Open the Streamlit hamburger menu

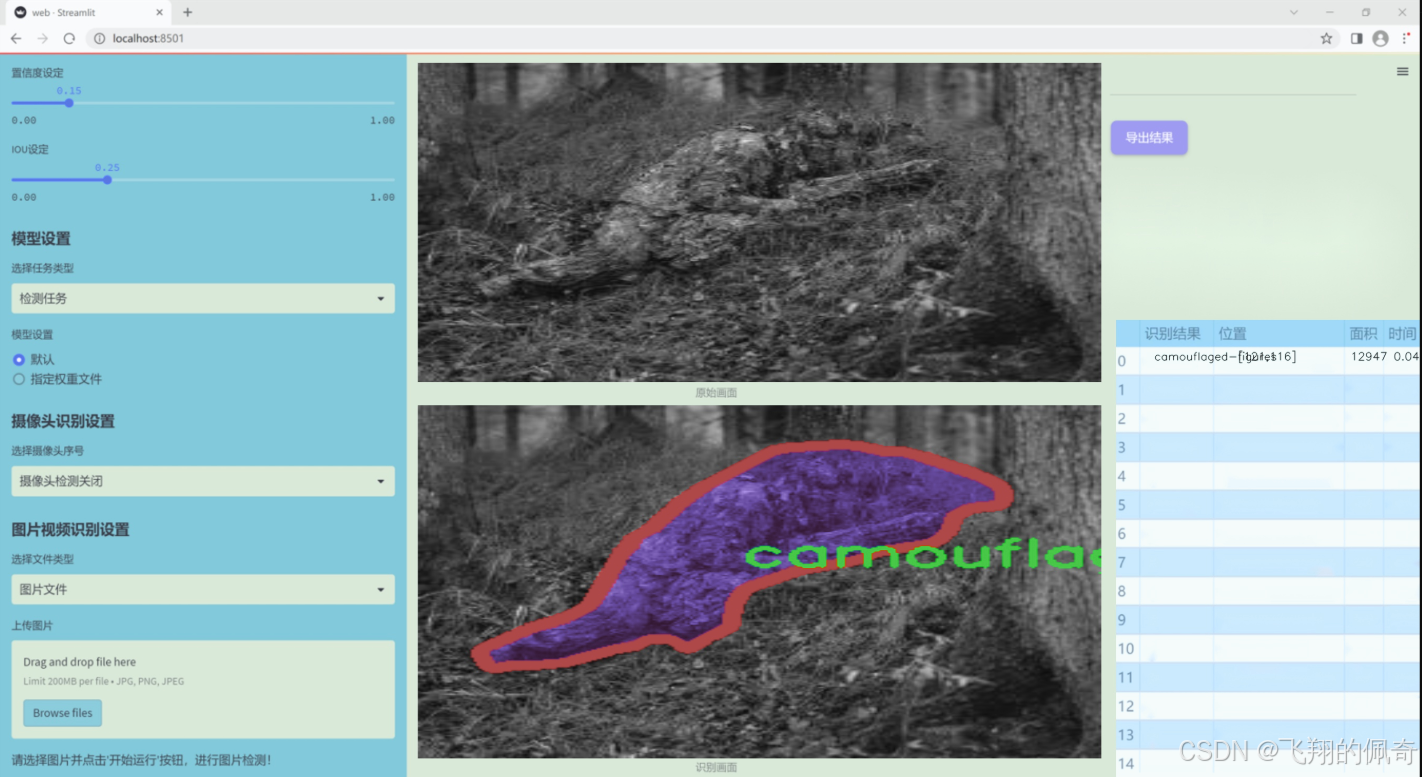[x=1403, y=72]
